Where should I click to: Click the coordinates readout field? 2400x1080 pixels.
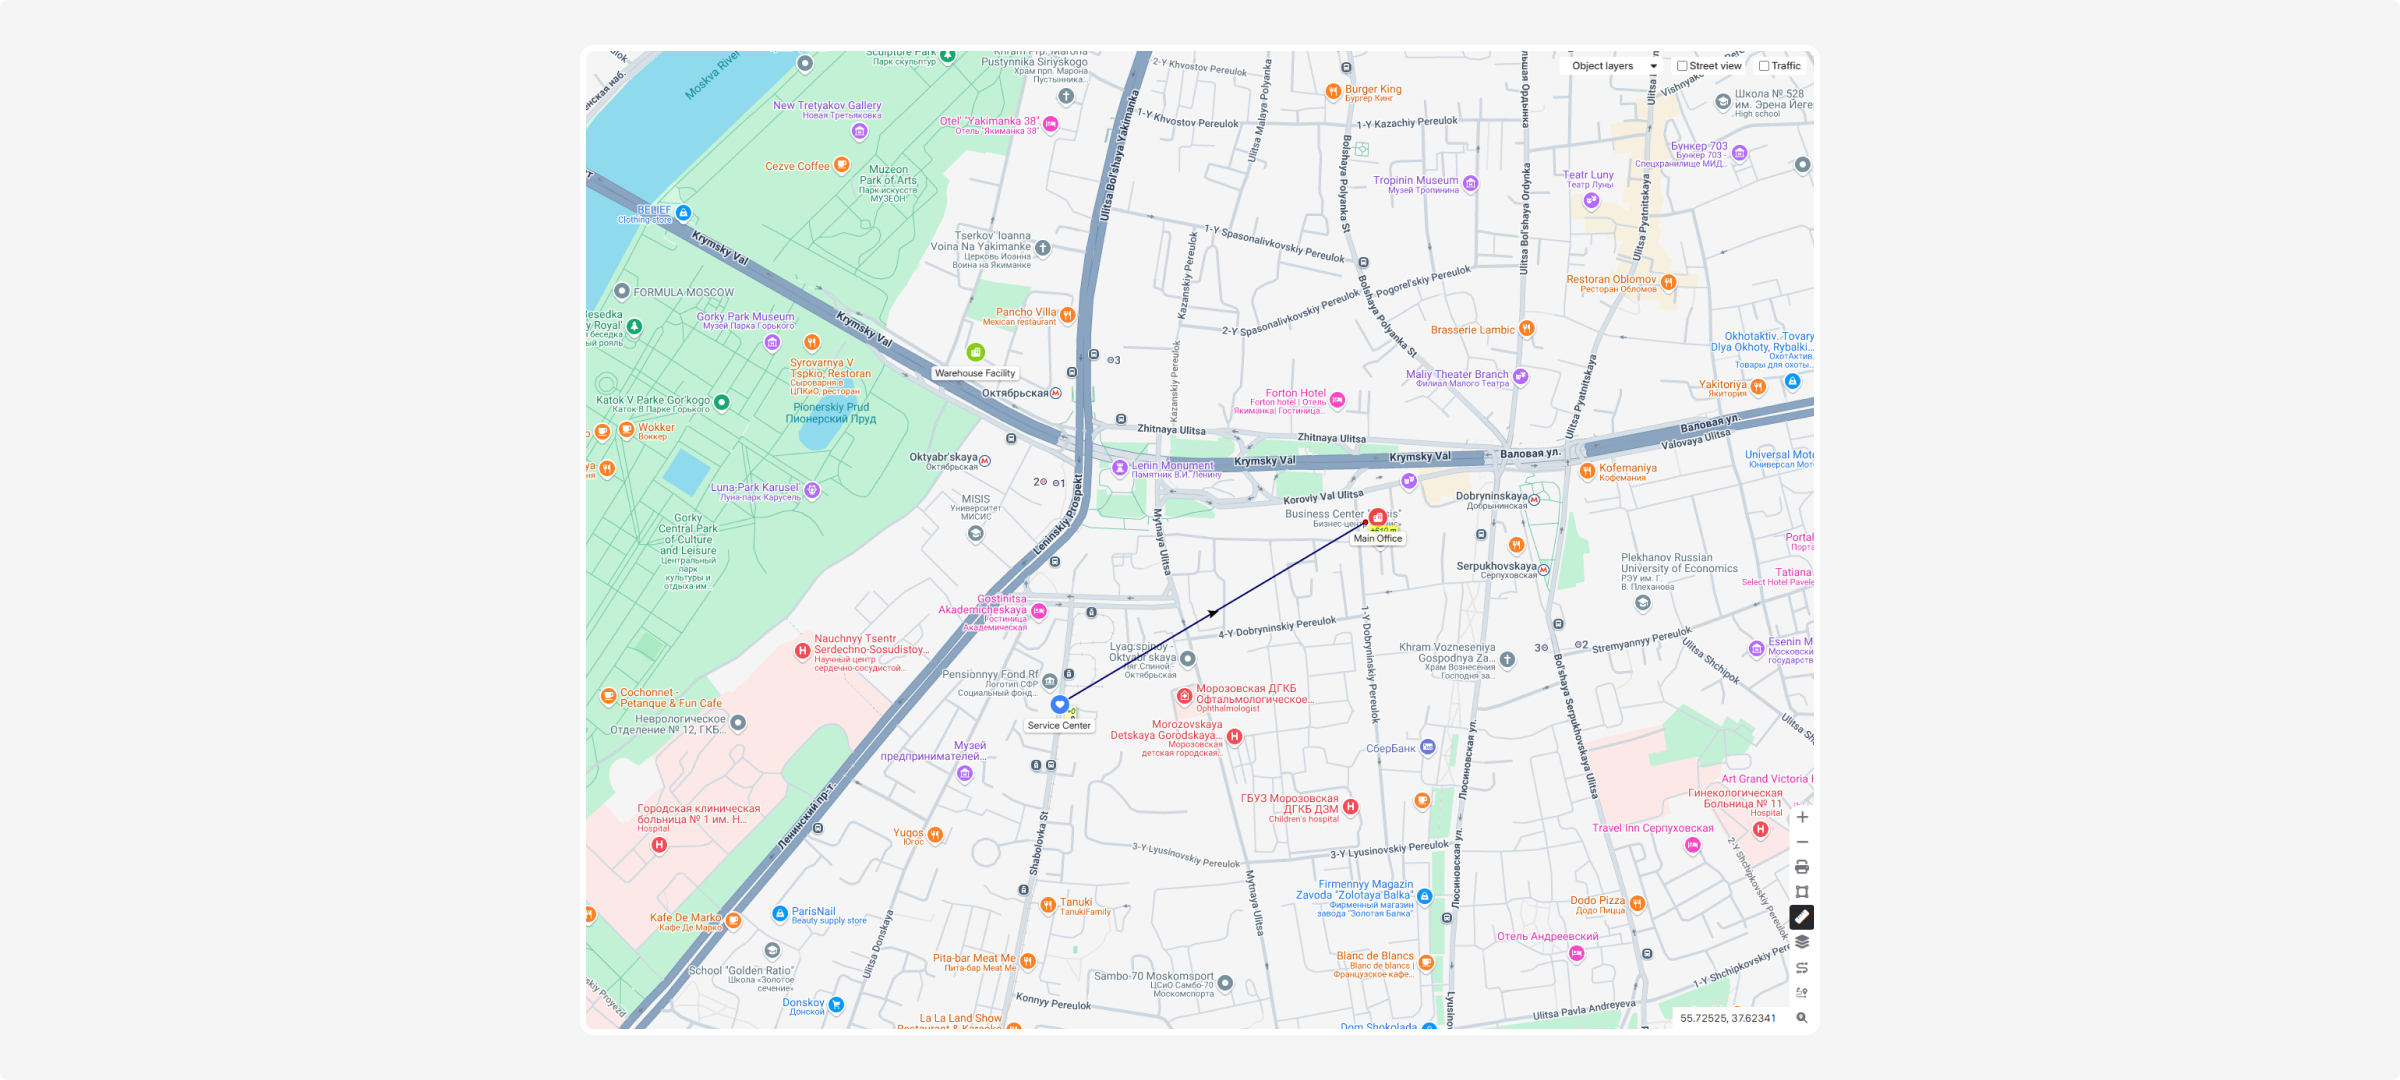tap(1728, 1018)
